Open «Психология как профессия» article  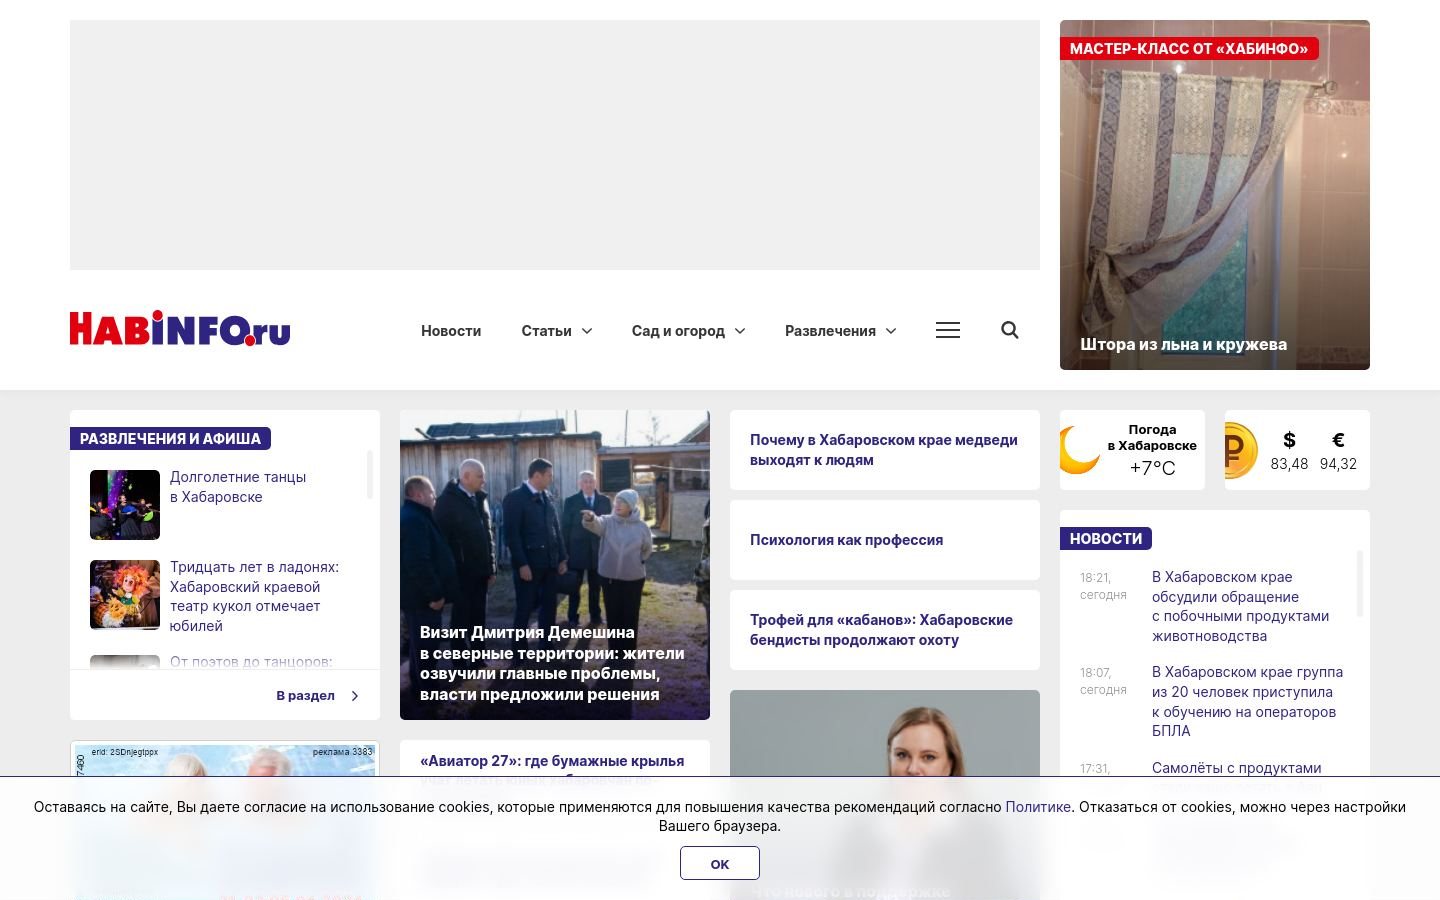pos(846,540)
